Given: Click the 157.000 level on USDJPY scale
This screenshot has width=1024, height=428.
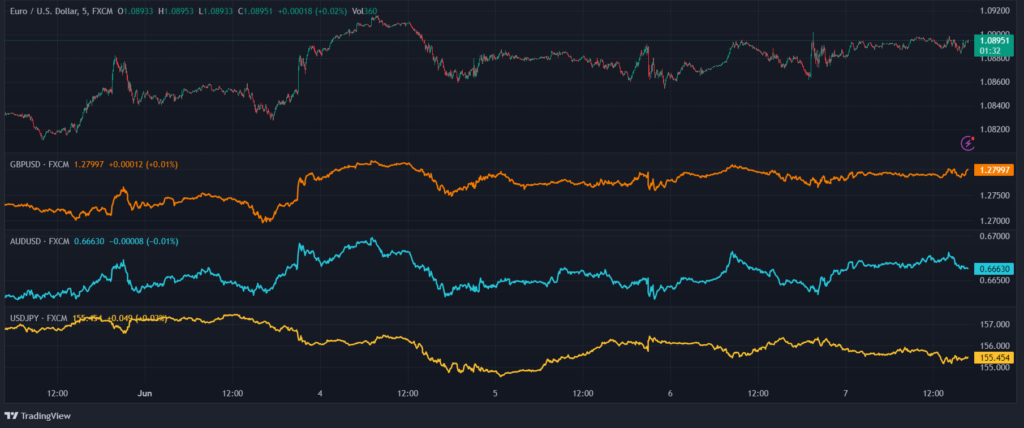Looking at the screenshot, I should coord(997,325).
